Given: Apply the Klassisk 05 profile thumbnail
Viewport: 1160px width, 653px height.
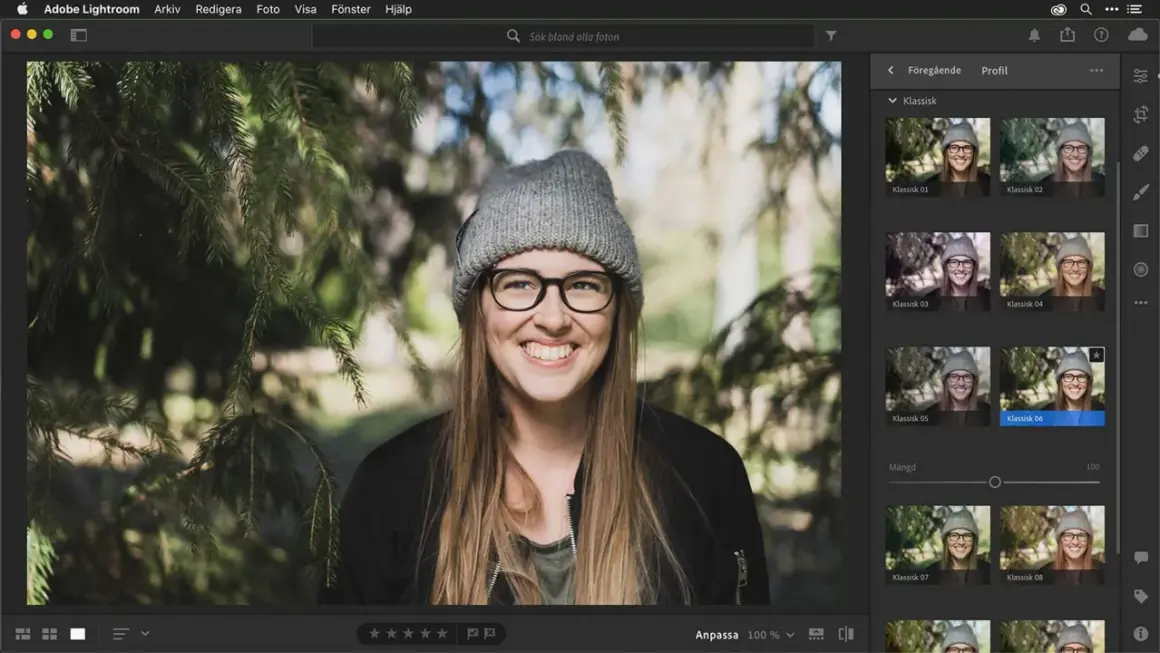Looking at the screenshot, I should (x=937, y=385).
